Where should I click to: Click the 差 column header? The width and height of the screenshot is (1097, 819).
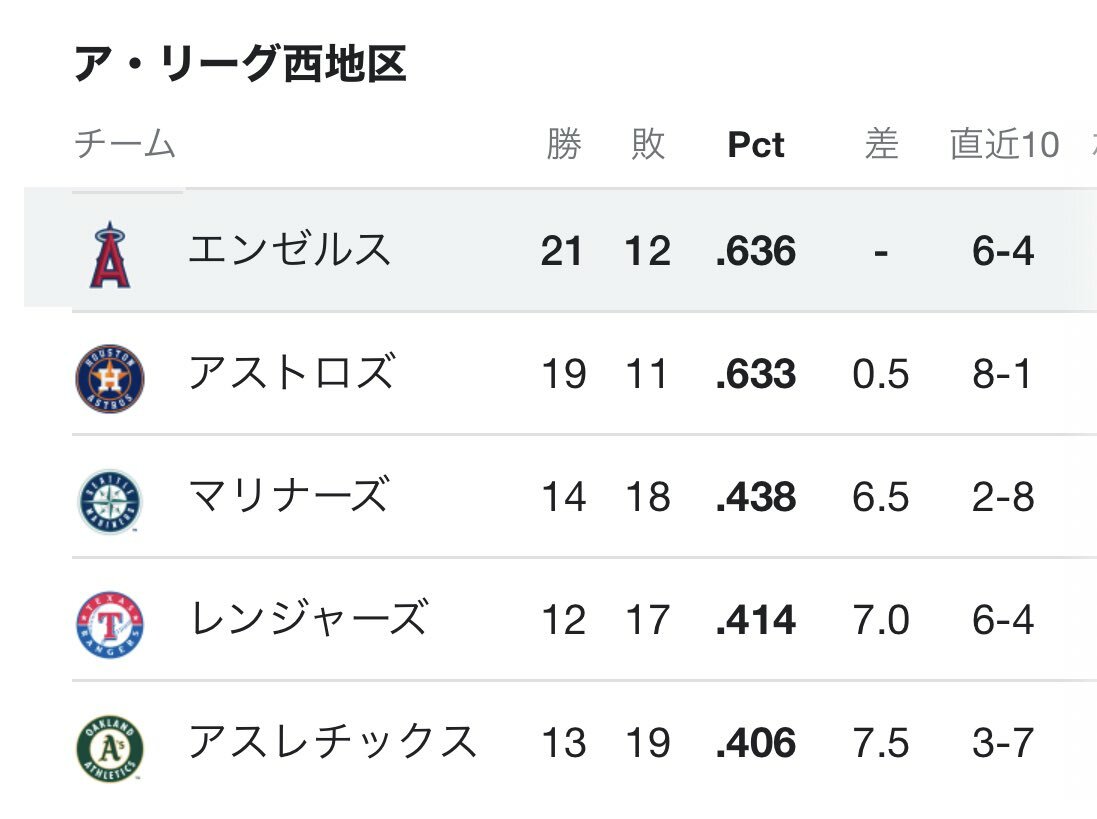point(882,144)
